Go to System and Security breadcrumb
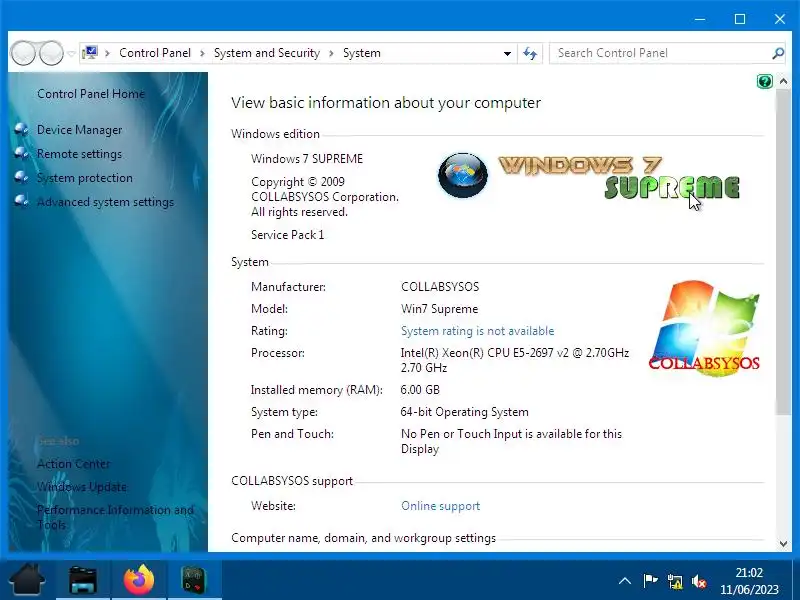800x600 pixels. pos(266,53)
